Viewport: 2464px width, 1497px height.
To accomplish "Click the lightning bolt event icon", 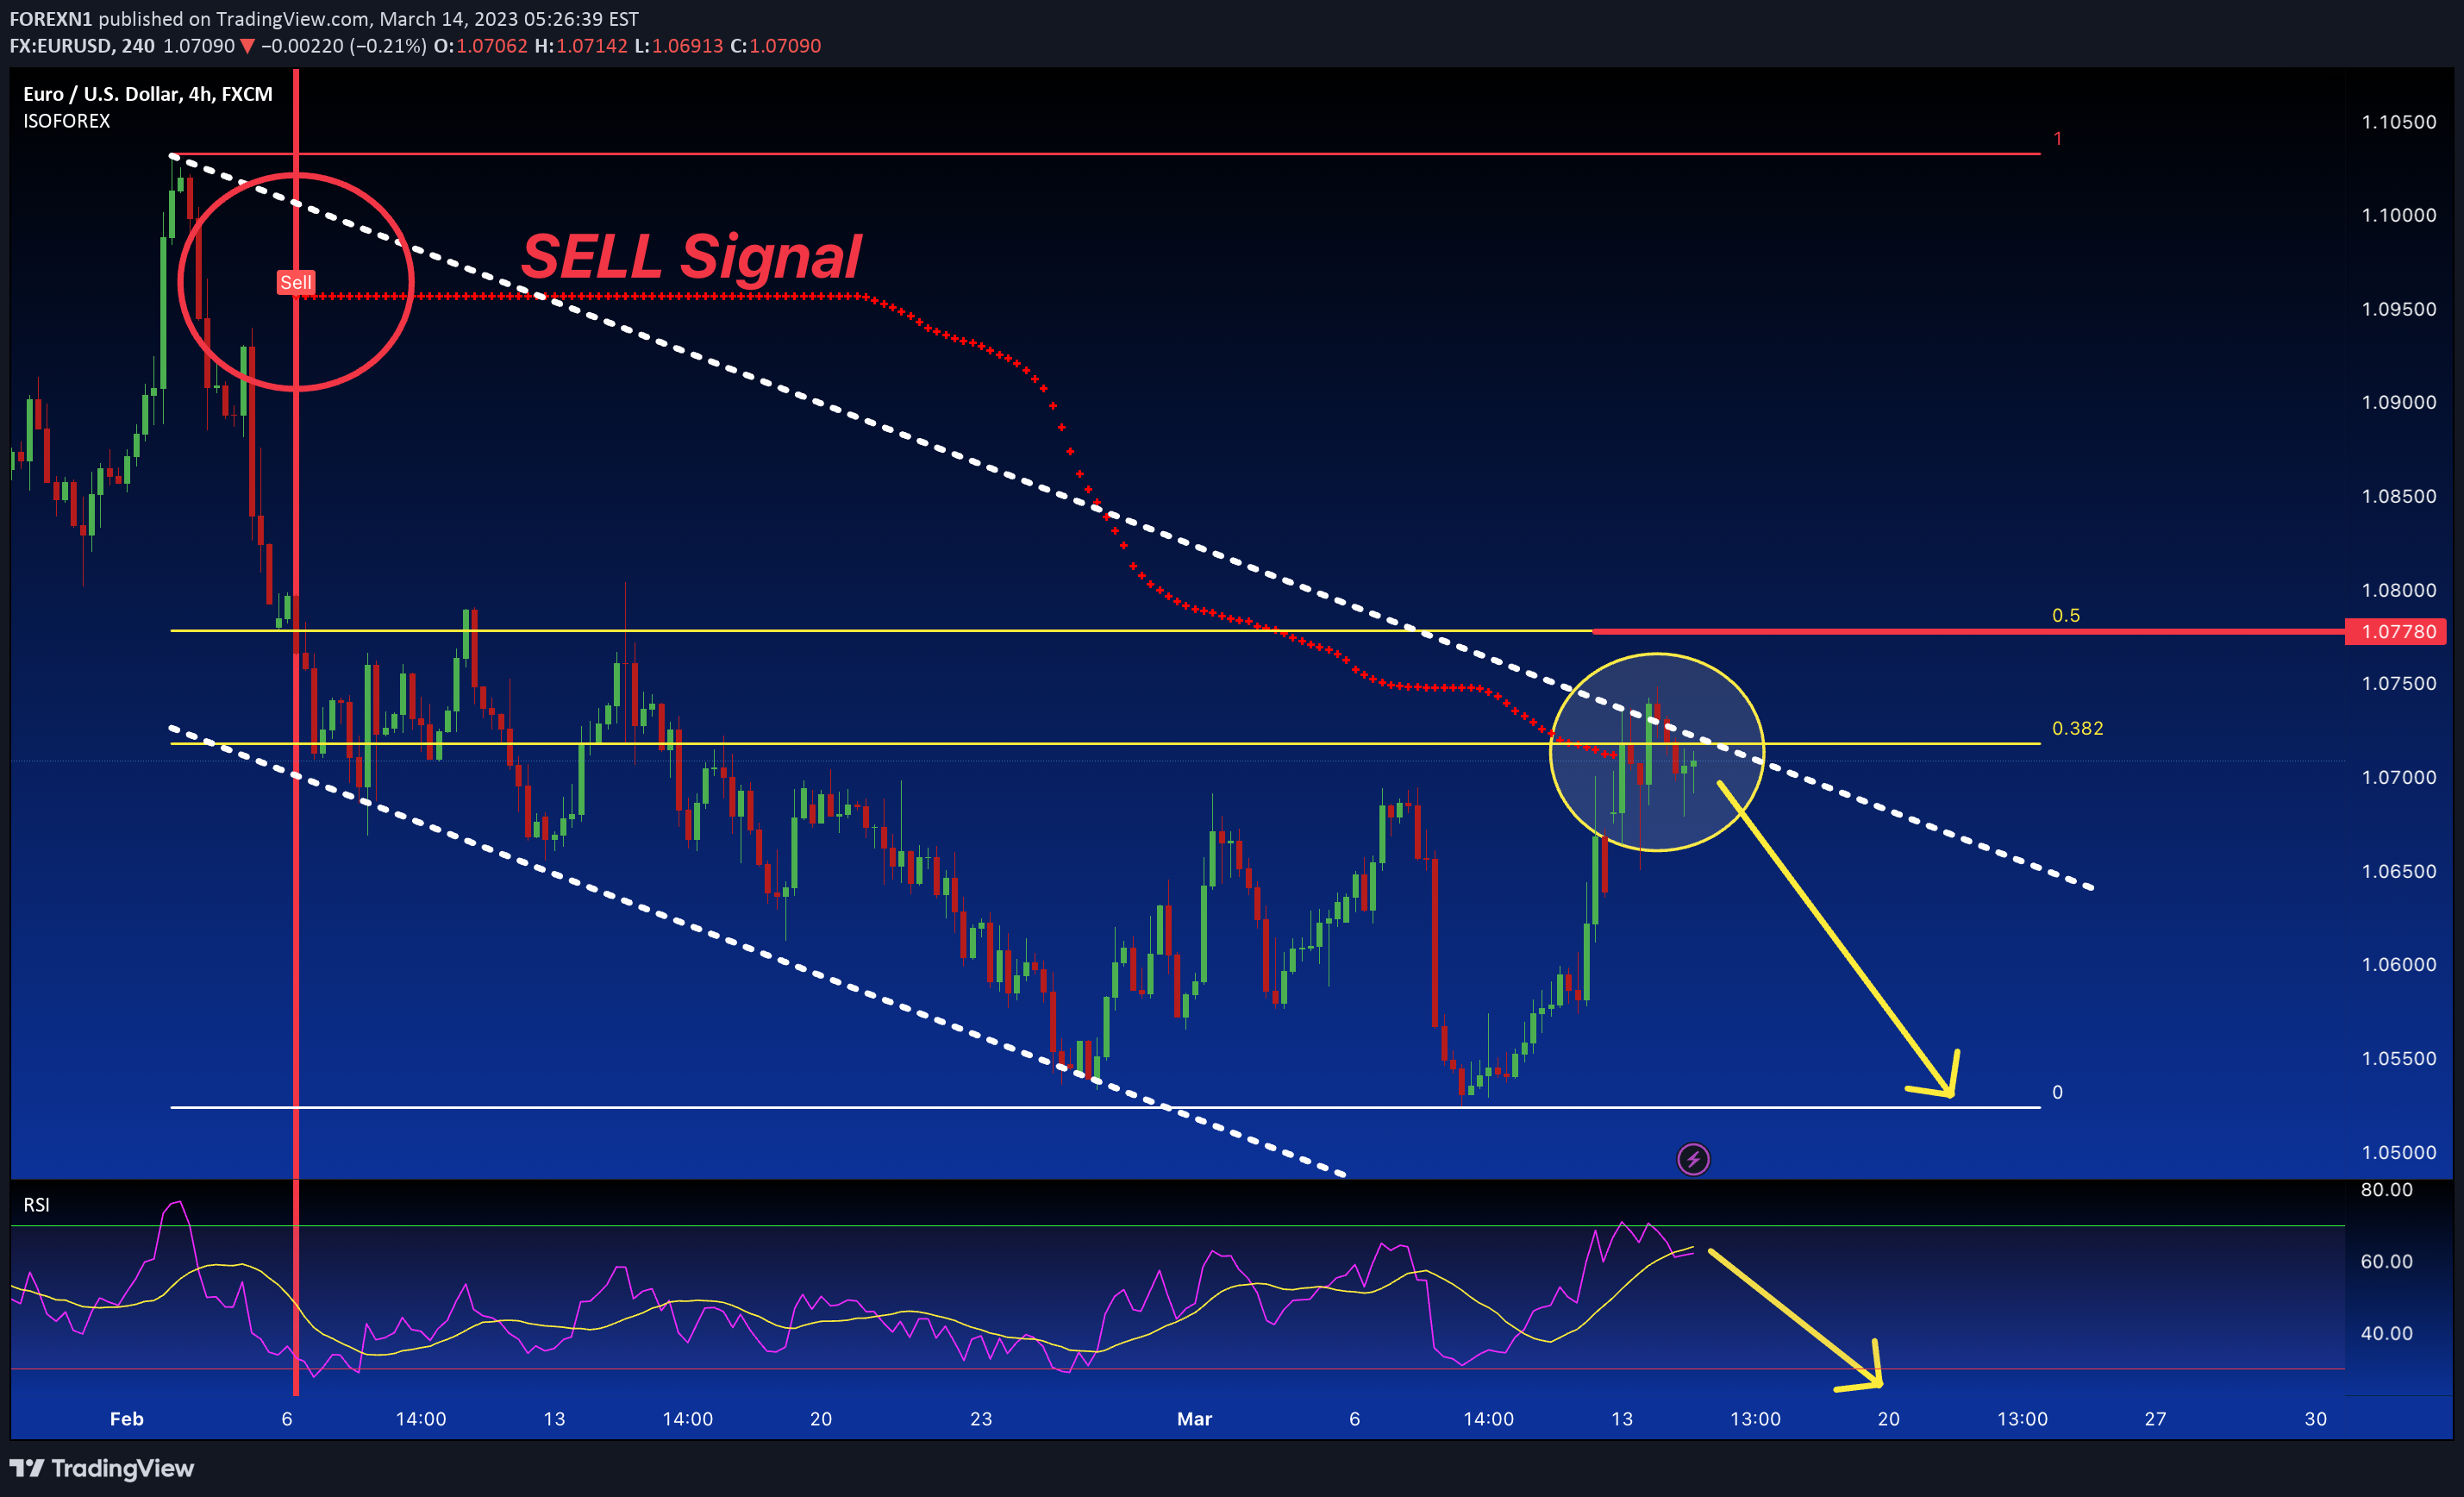I will (1692, 1159).
